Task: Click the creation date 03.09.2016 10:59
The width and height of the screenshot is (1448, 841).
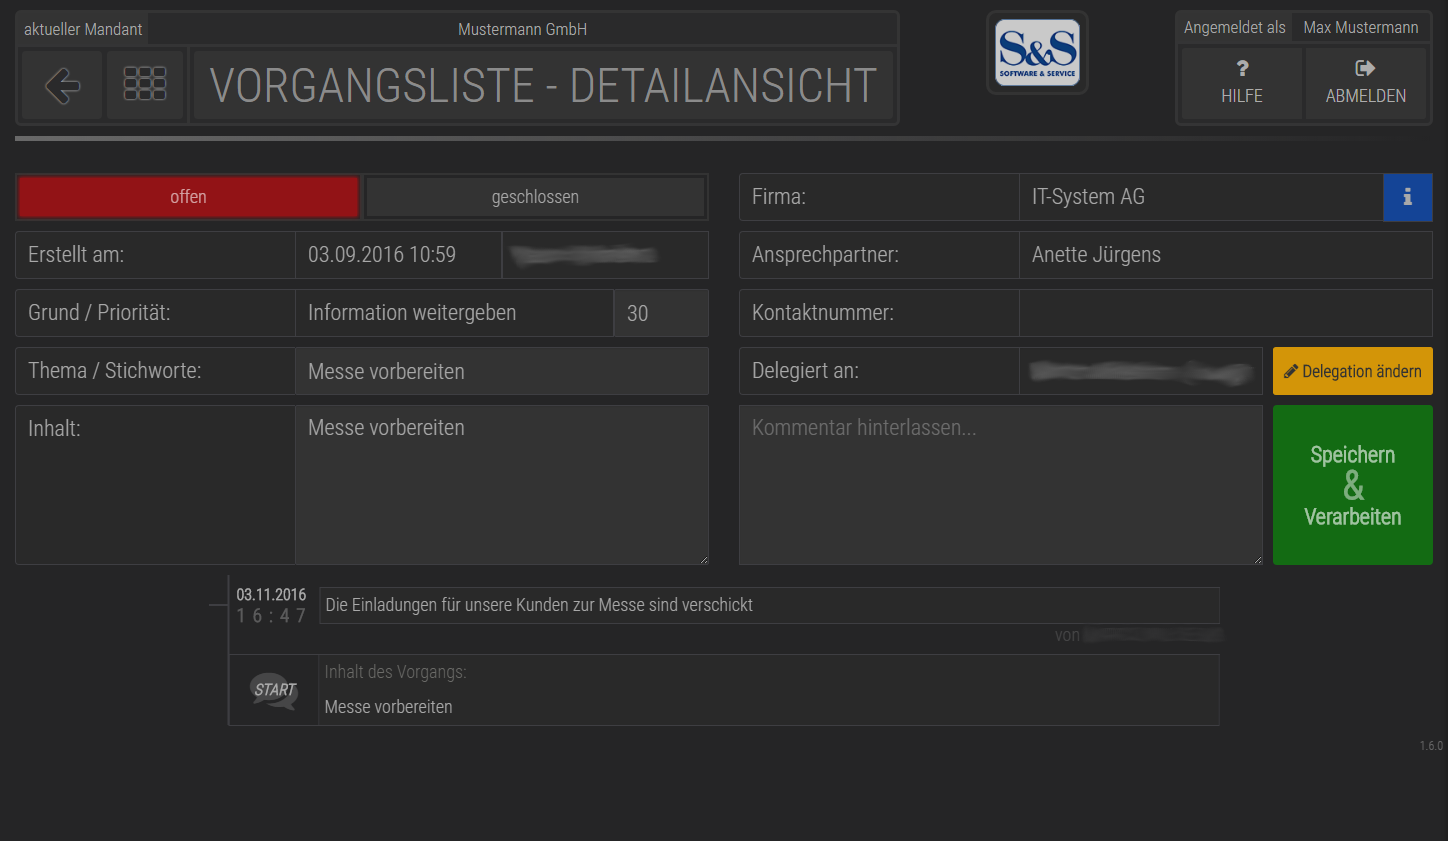Action: tap(398, 255)
